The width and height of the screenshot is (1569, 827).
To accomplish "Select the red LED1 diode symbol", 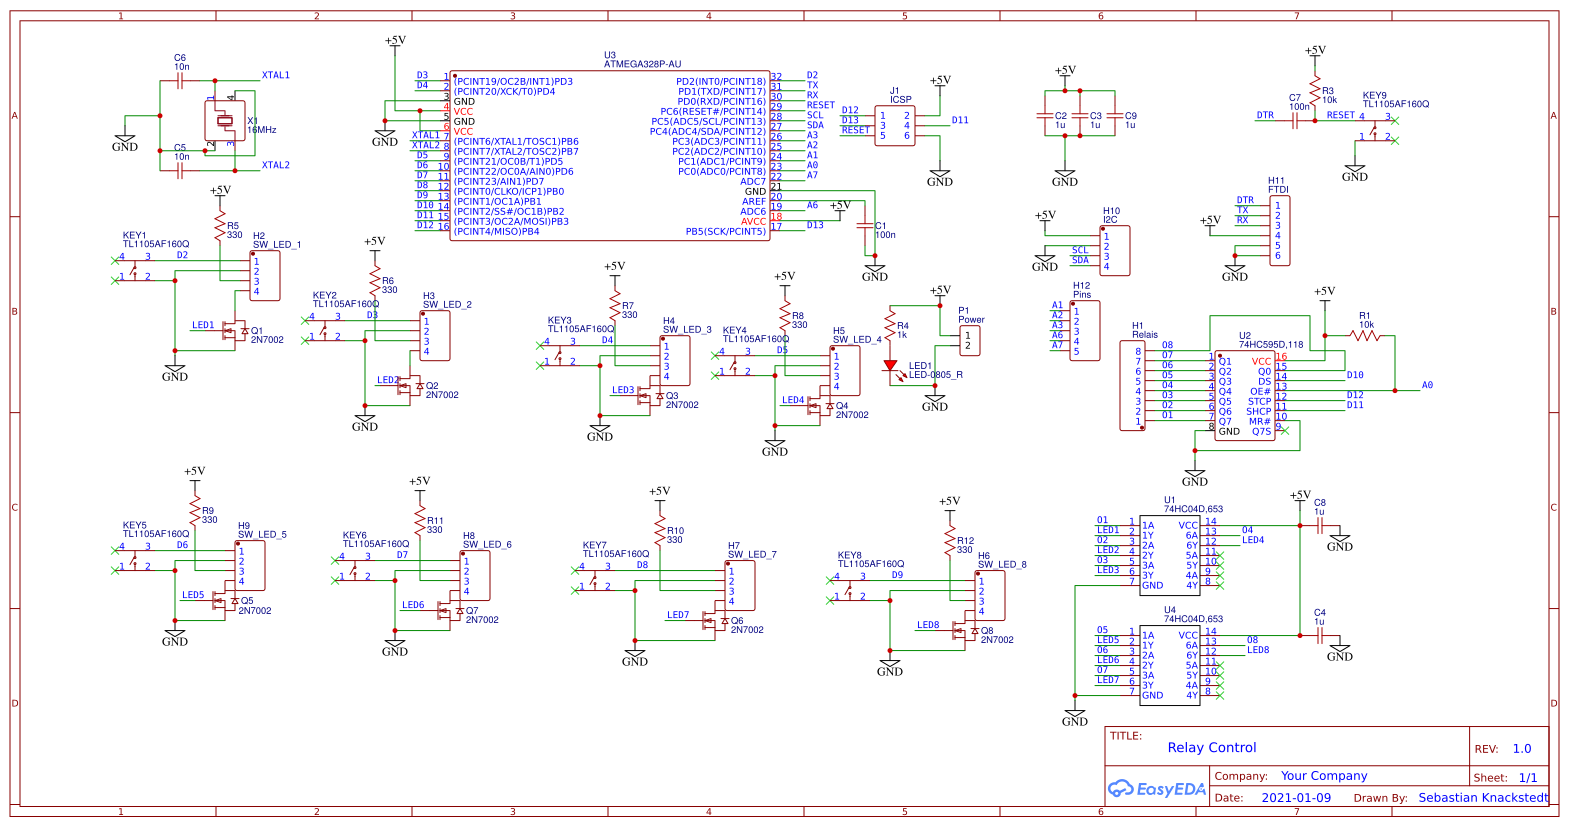I will coord(890,366).
